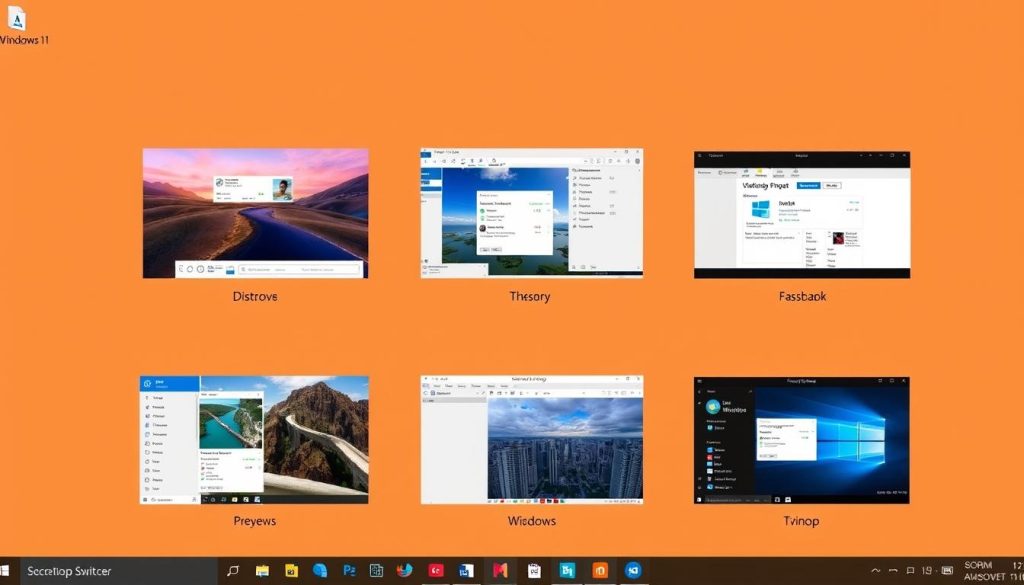
Task: Click the taskbar search icon
Action: [232, 571]
